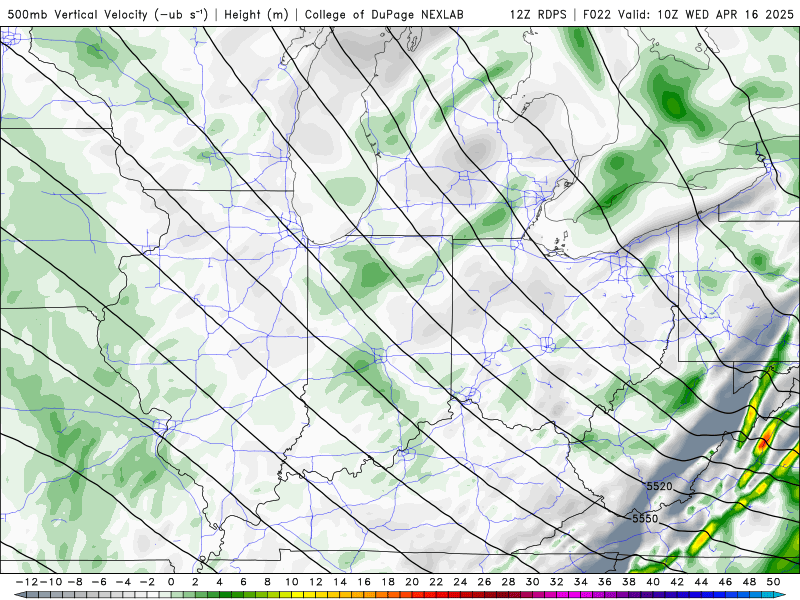The width and height of the screenshot is (800, 600).
Task: Click the −8 value on the color scale
Action: point(75,582)
